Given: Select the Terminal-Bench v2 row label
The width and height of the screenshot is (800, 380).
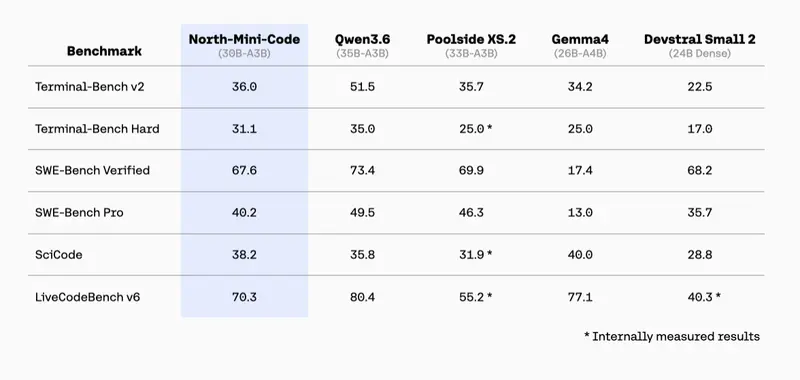Looking at the screenshot, I should click(90, 87).
